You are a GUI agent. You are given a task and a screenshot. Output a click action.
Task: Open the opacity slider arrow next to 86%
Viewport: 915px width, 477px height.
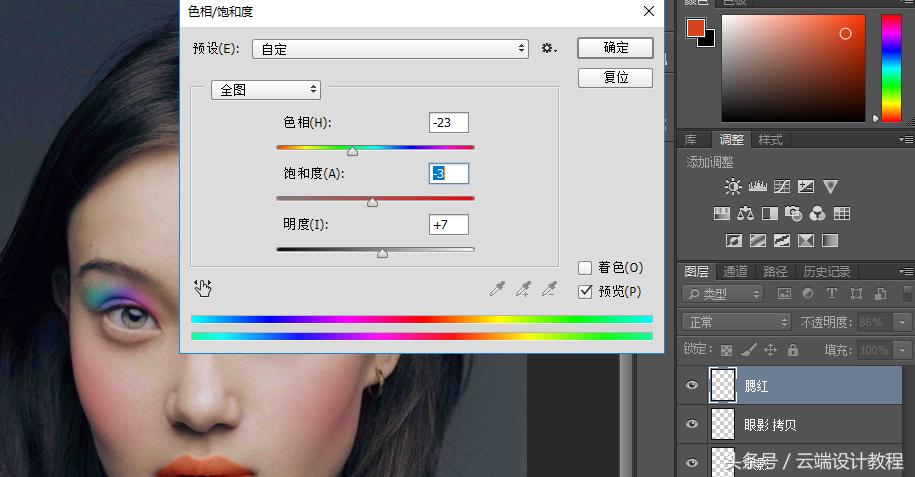pyautogui.click(x=903, y=322)
